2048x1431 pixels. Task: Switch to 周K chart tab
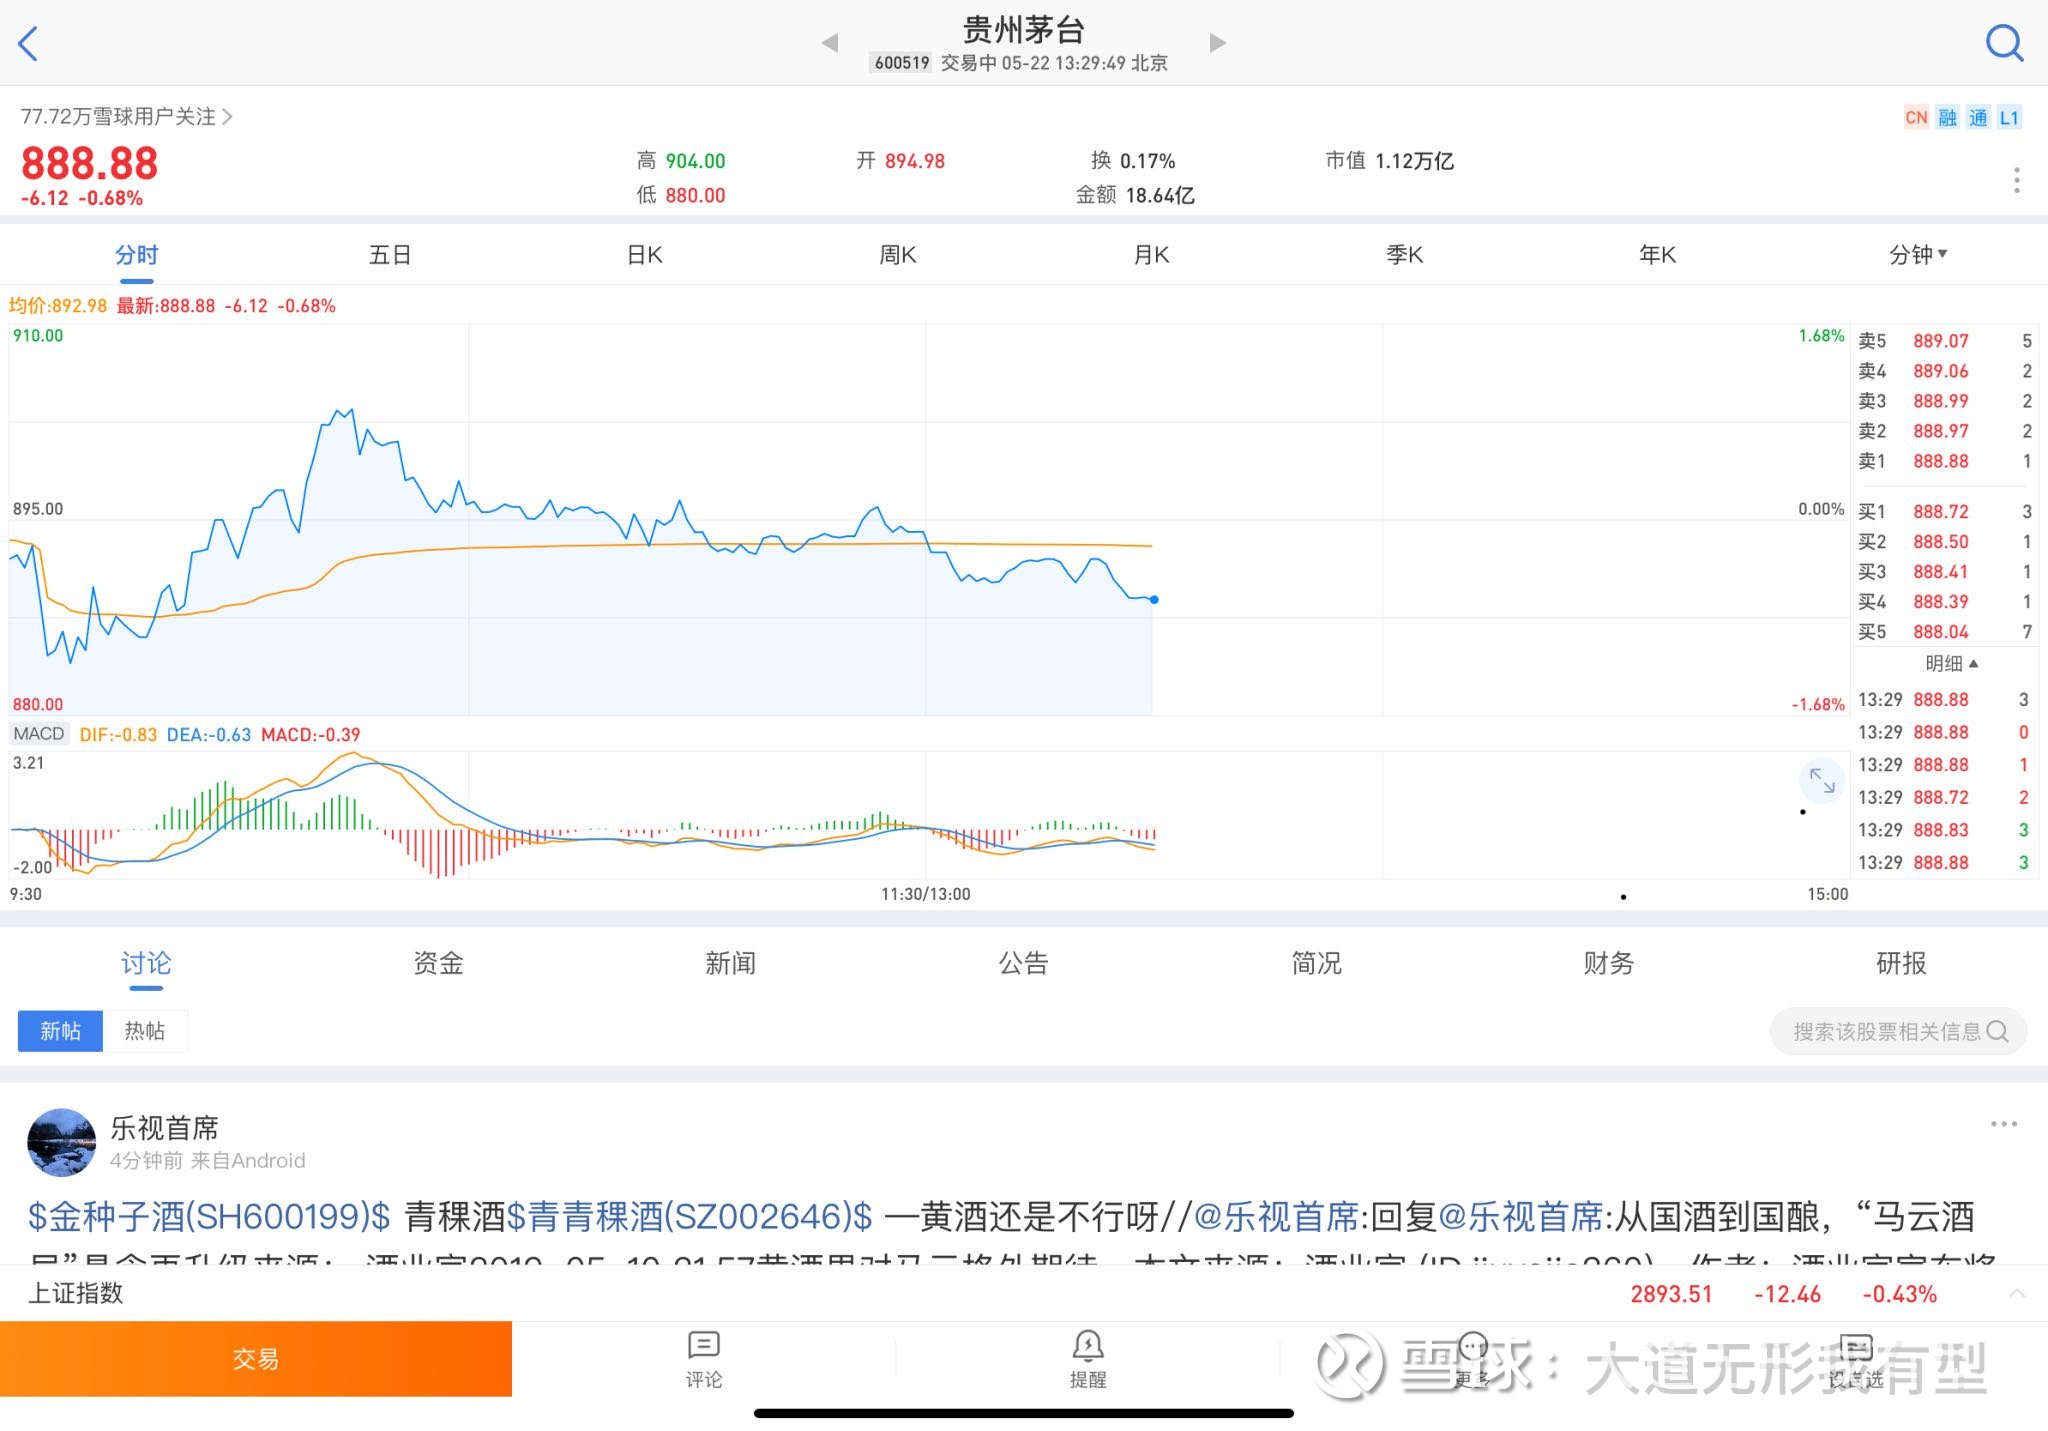pos(897,255)
